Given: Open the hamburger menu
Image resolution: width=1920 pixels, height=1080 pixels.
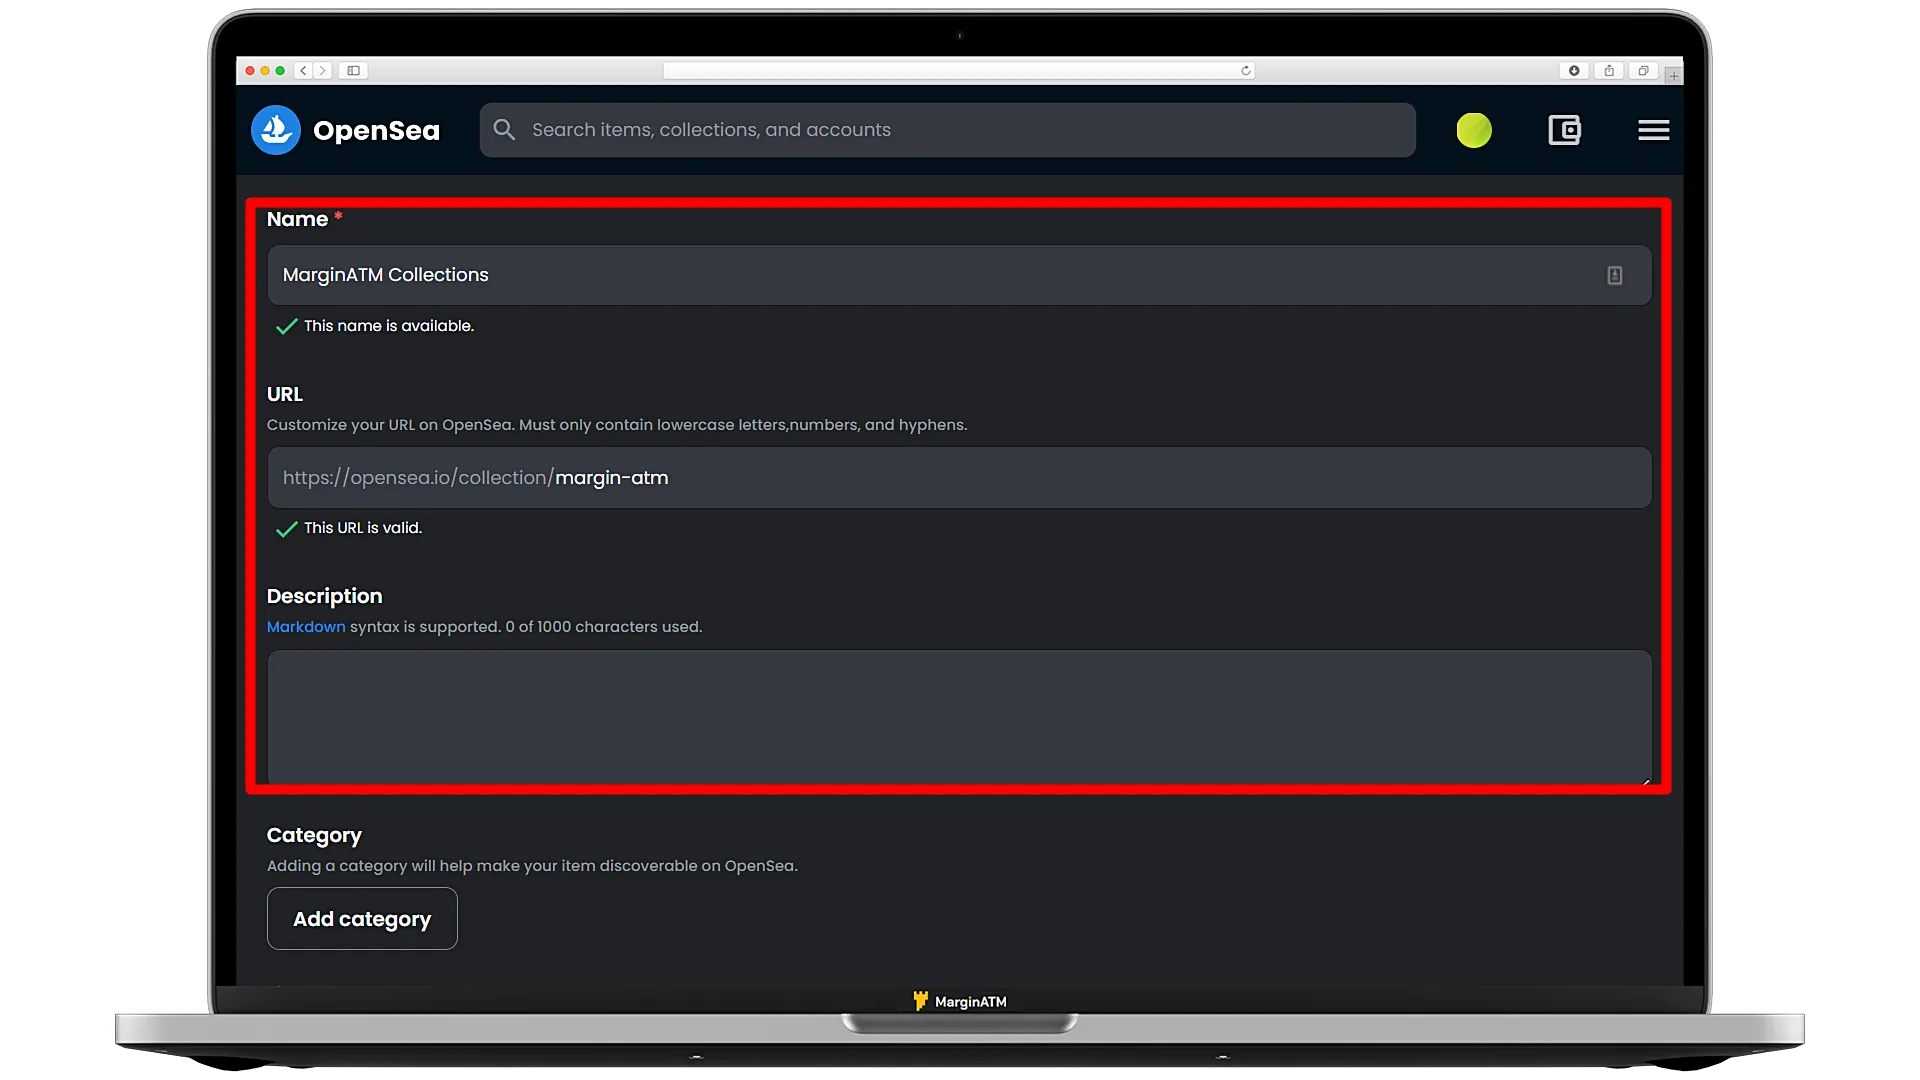Looking at the screenshot, I should (1653, 130).
